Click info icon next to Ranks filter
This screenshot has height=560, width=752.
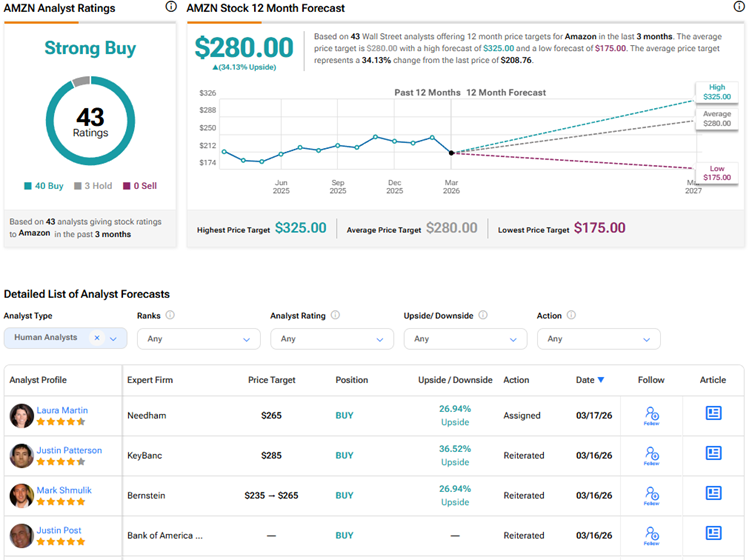[x=170, y=316]
